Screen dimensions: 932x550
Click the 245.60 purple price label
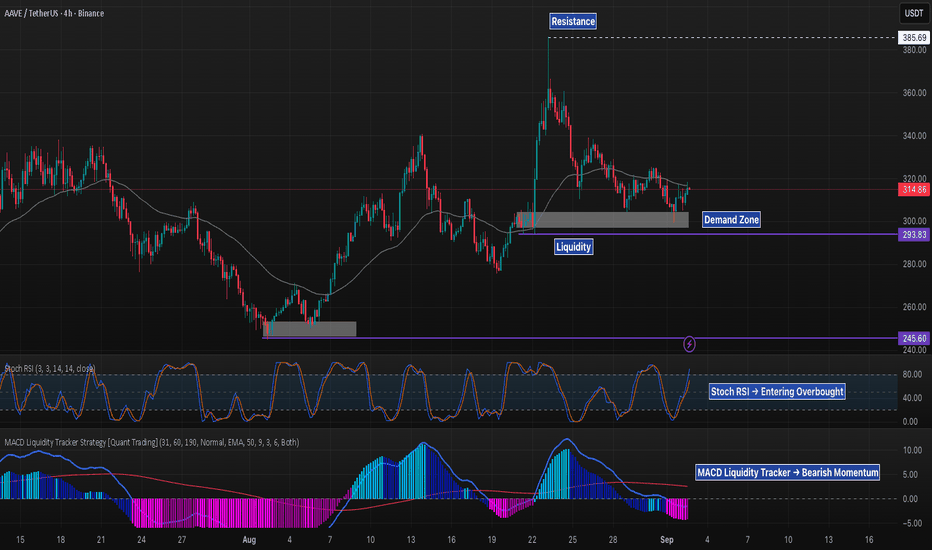click(914, 338)
